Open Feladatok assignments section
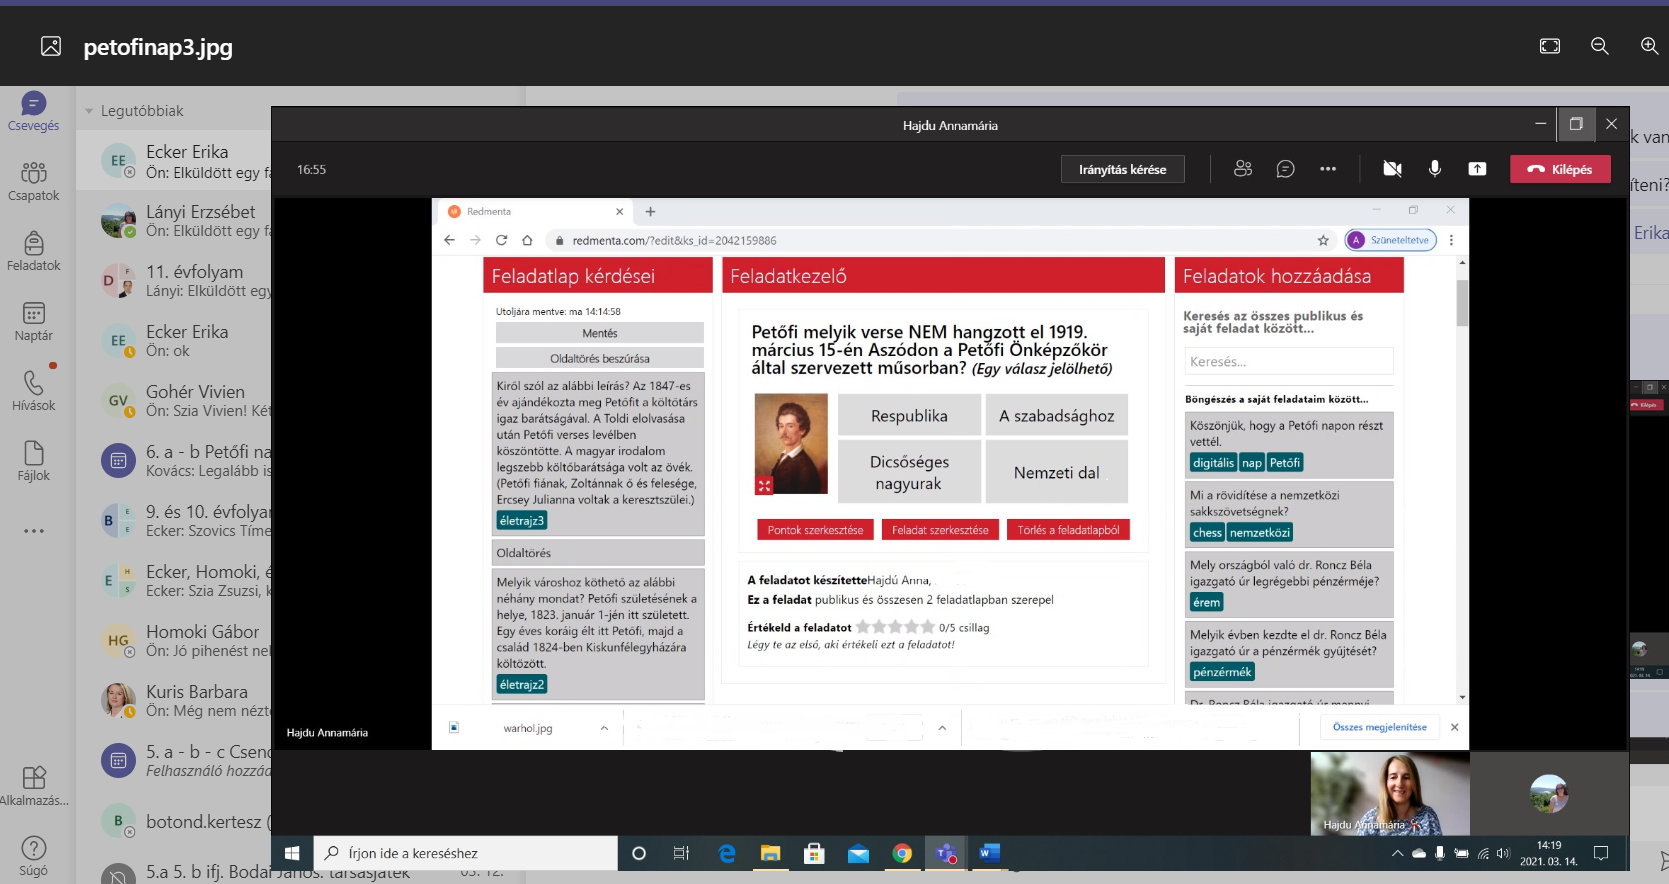Screen dimensions: 1669x884 (33, 251)
